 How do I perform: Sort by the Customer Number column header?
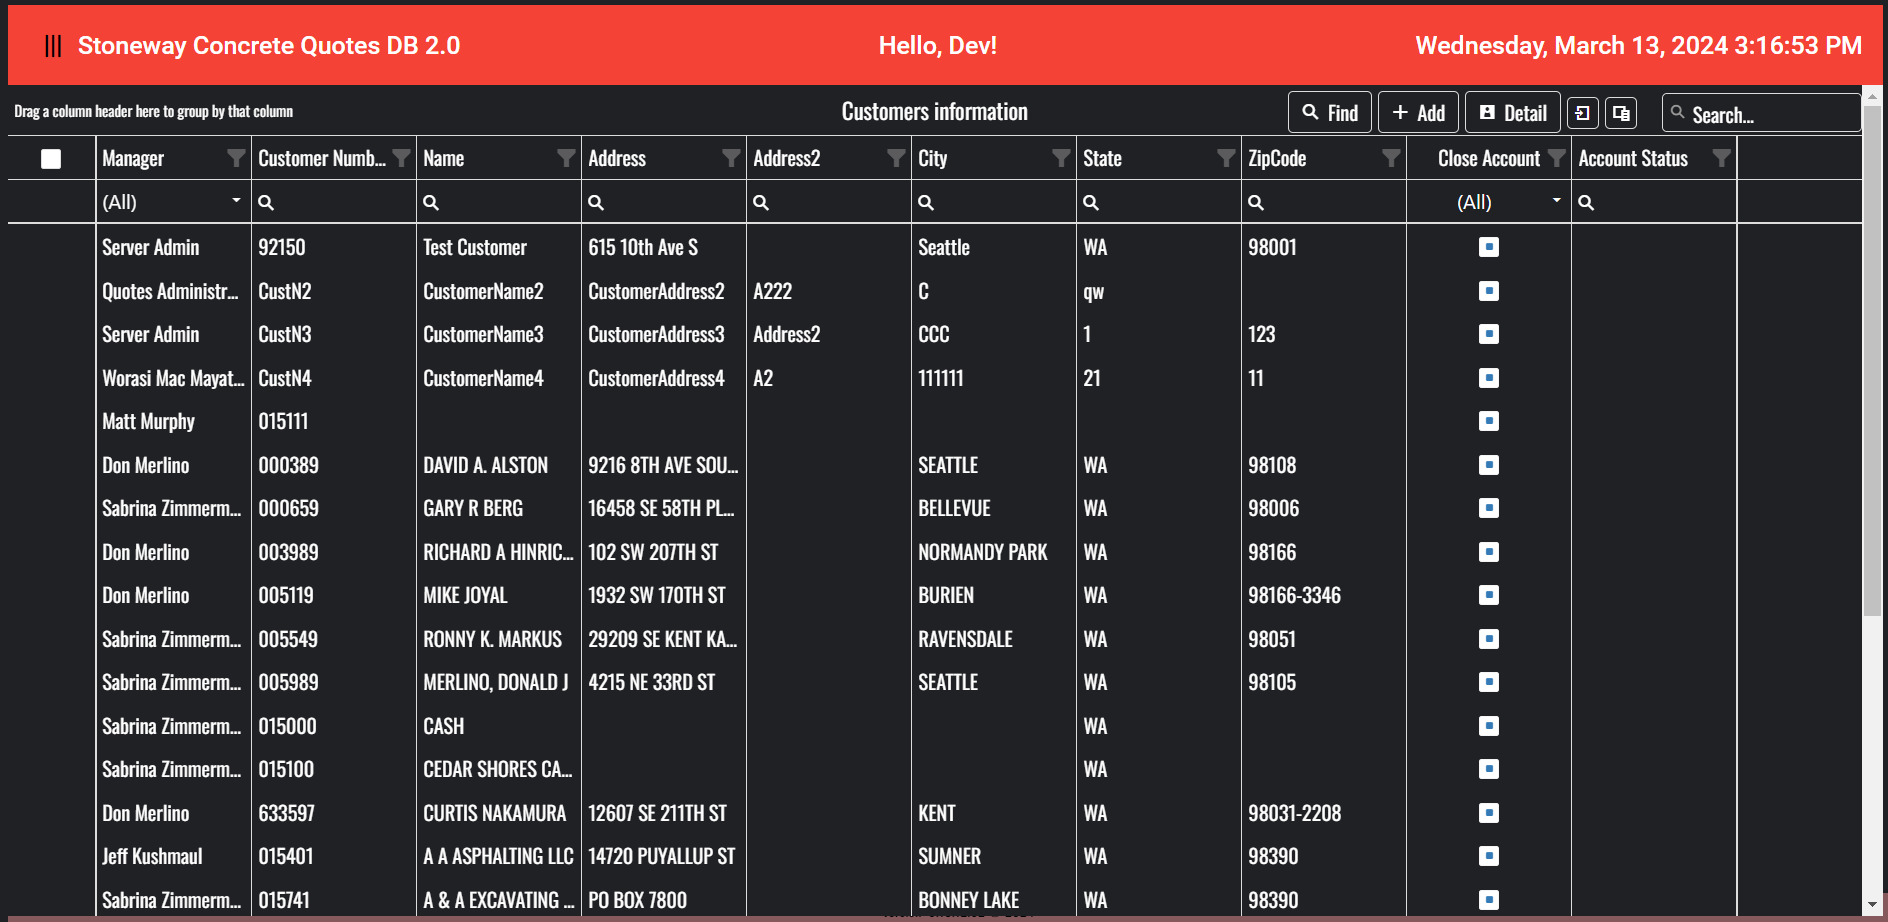tap(322, 158)
